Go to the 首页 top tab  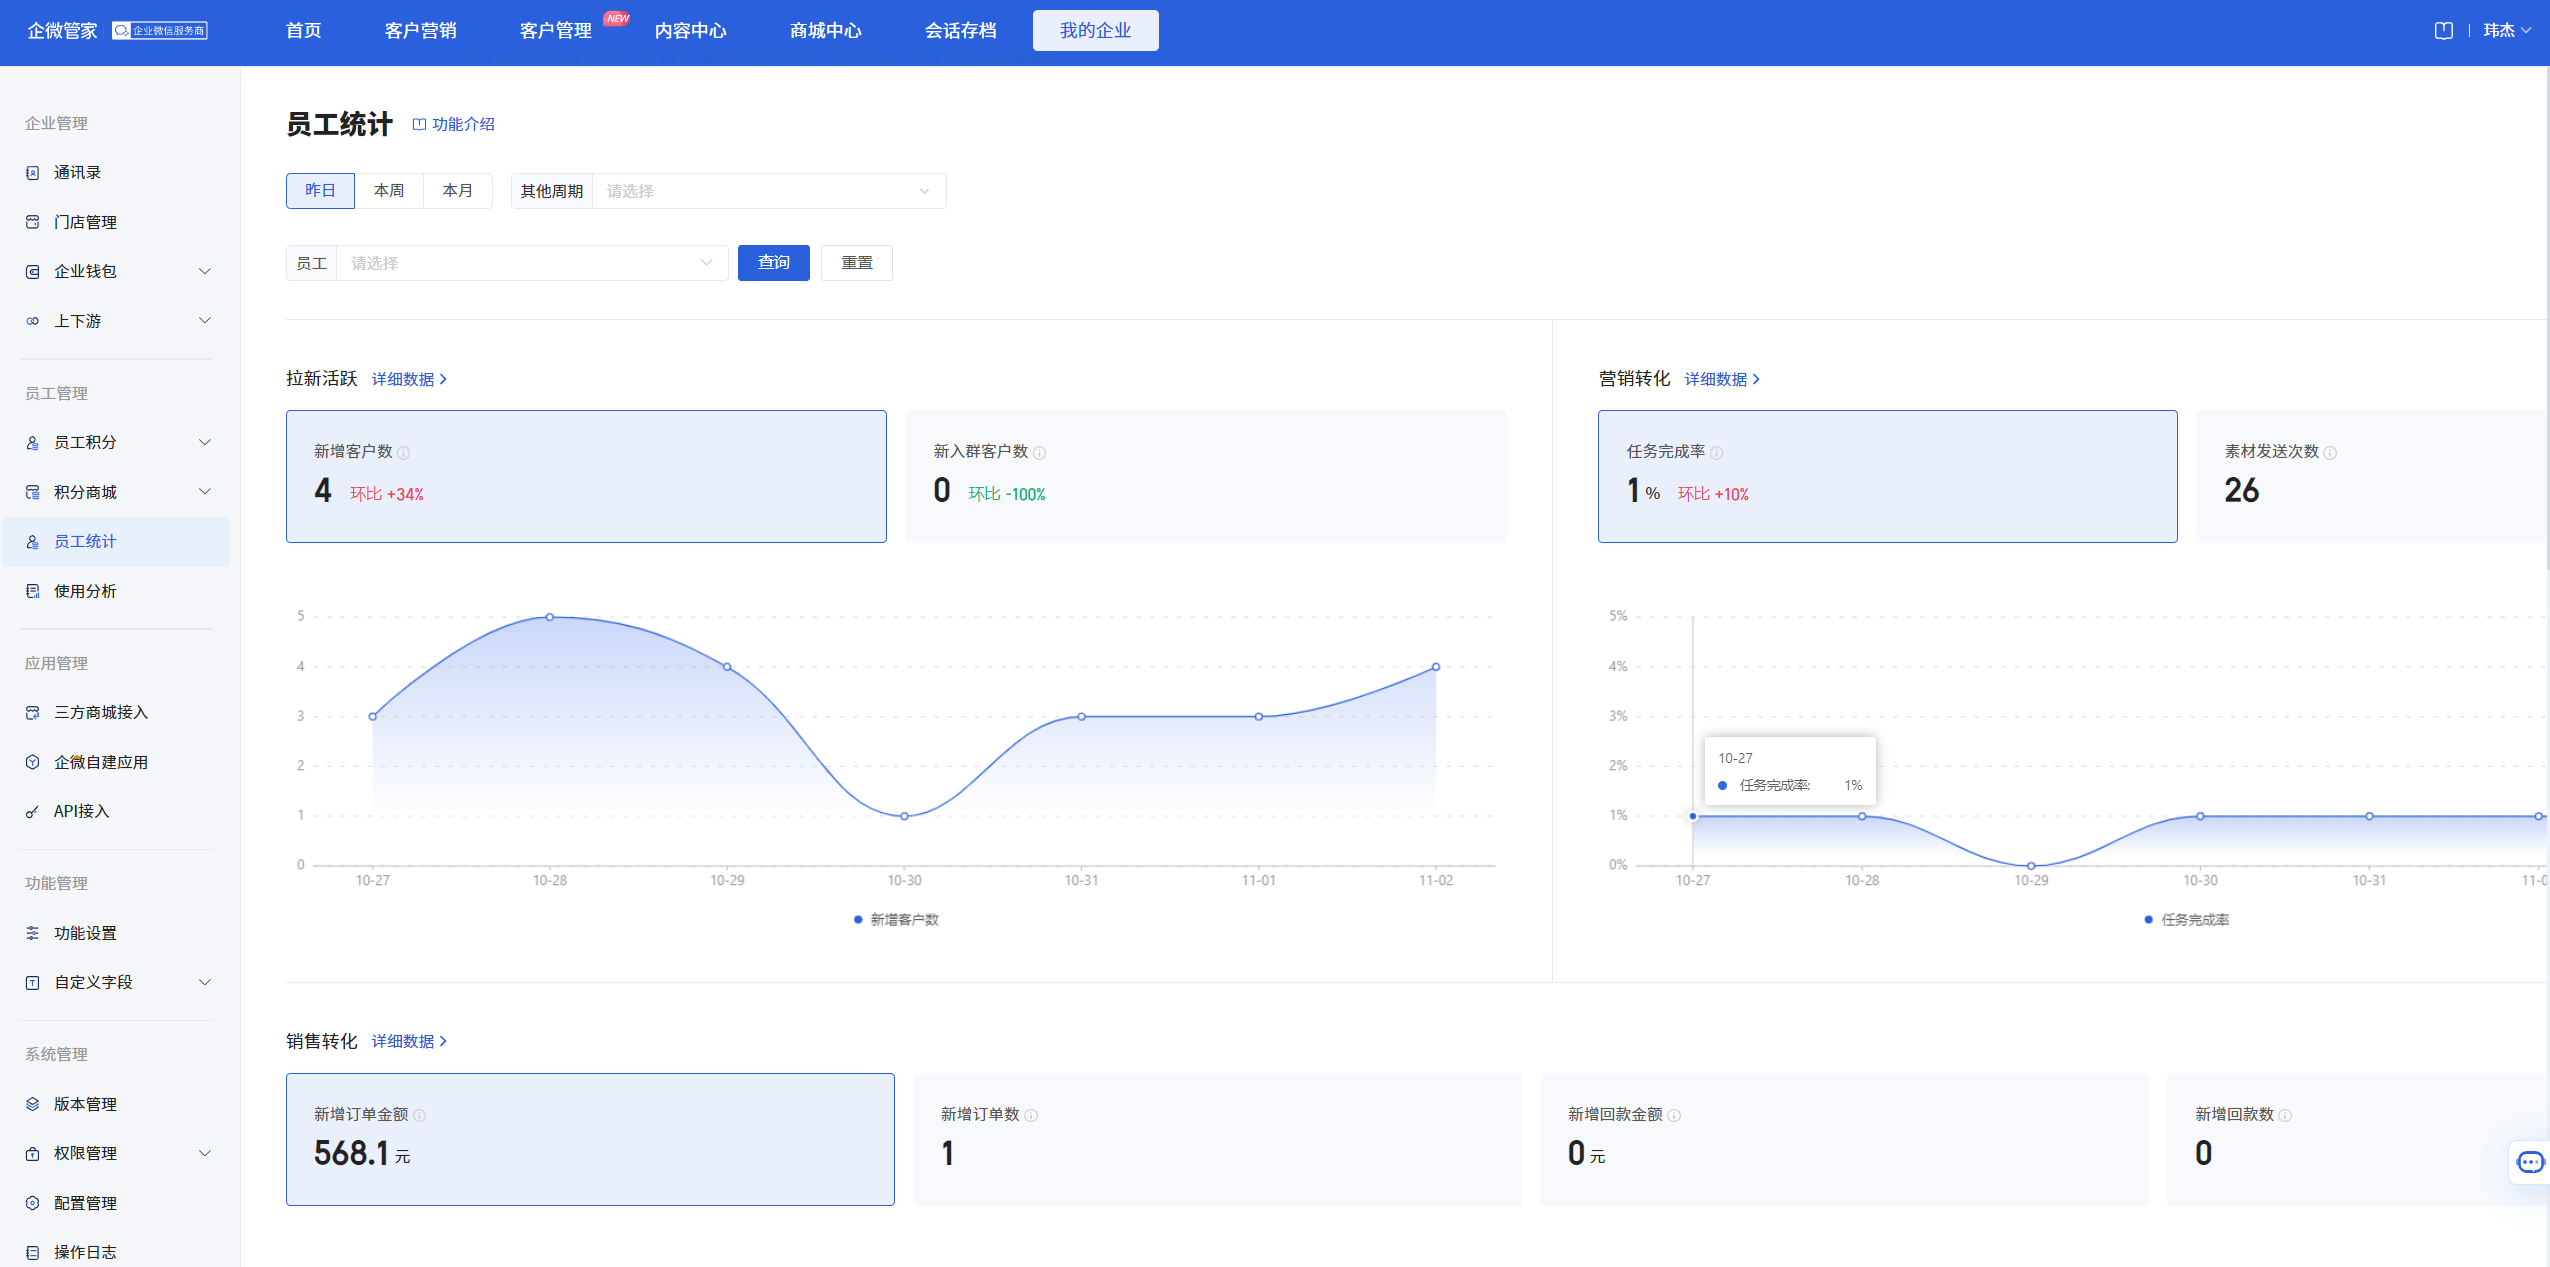pyautogui.click(x=303, y=31)
